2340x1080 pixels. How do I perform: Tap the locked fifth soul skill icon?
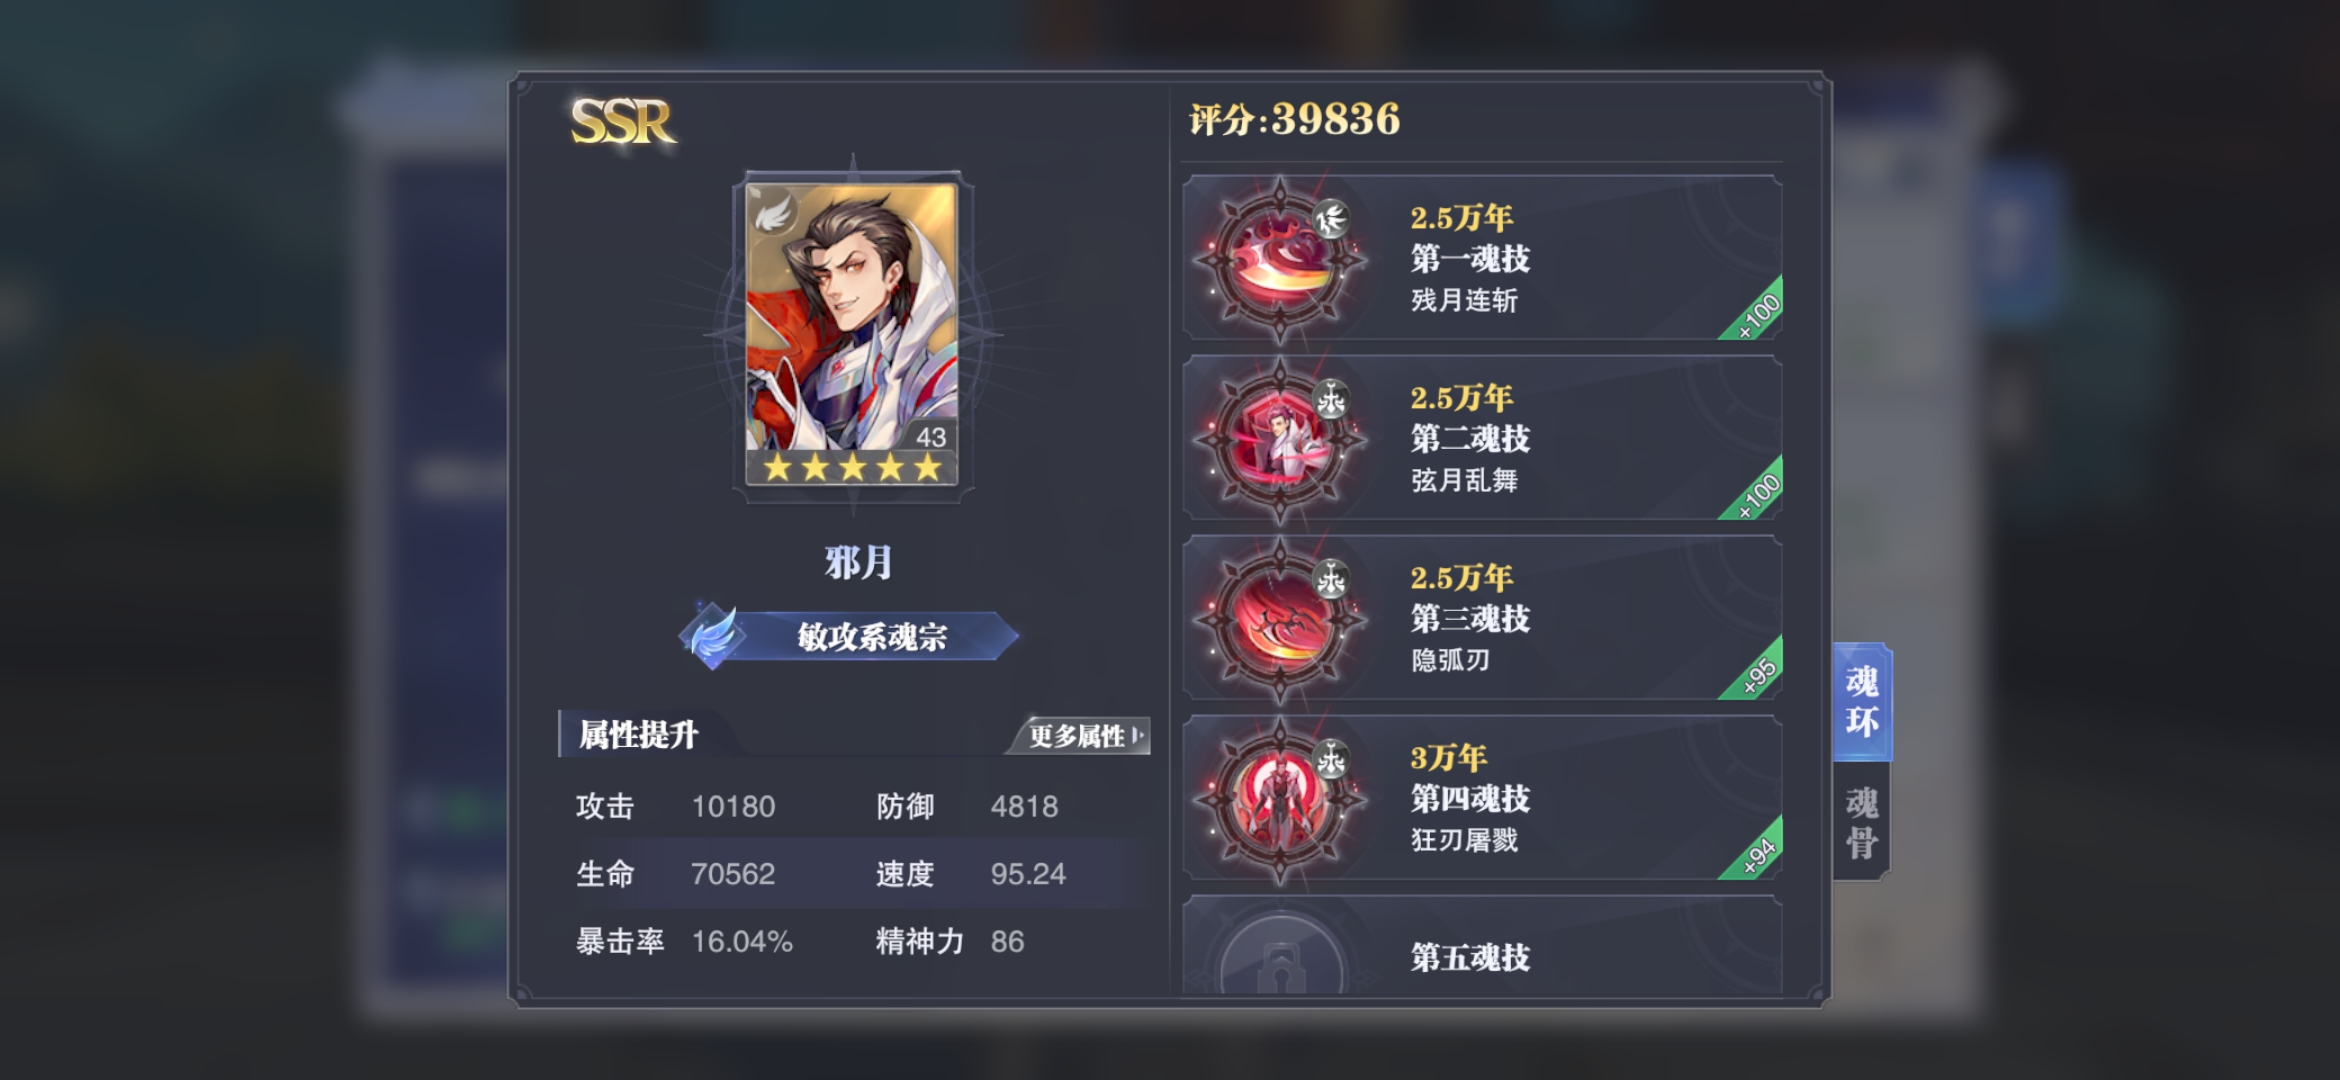click(x=1280, y=958)
